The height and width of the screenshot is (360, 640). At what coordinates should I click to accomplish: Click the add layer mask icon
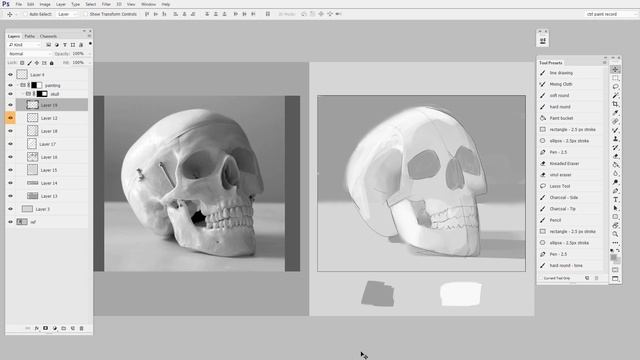(46, 328)
